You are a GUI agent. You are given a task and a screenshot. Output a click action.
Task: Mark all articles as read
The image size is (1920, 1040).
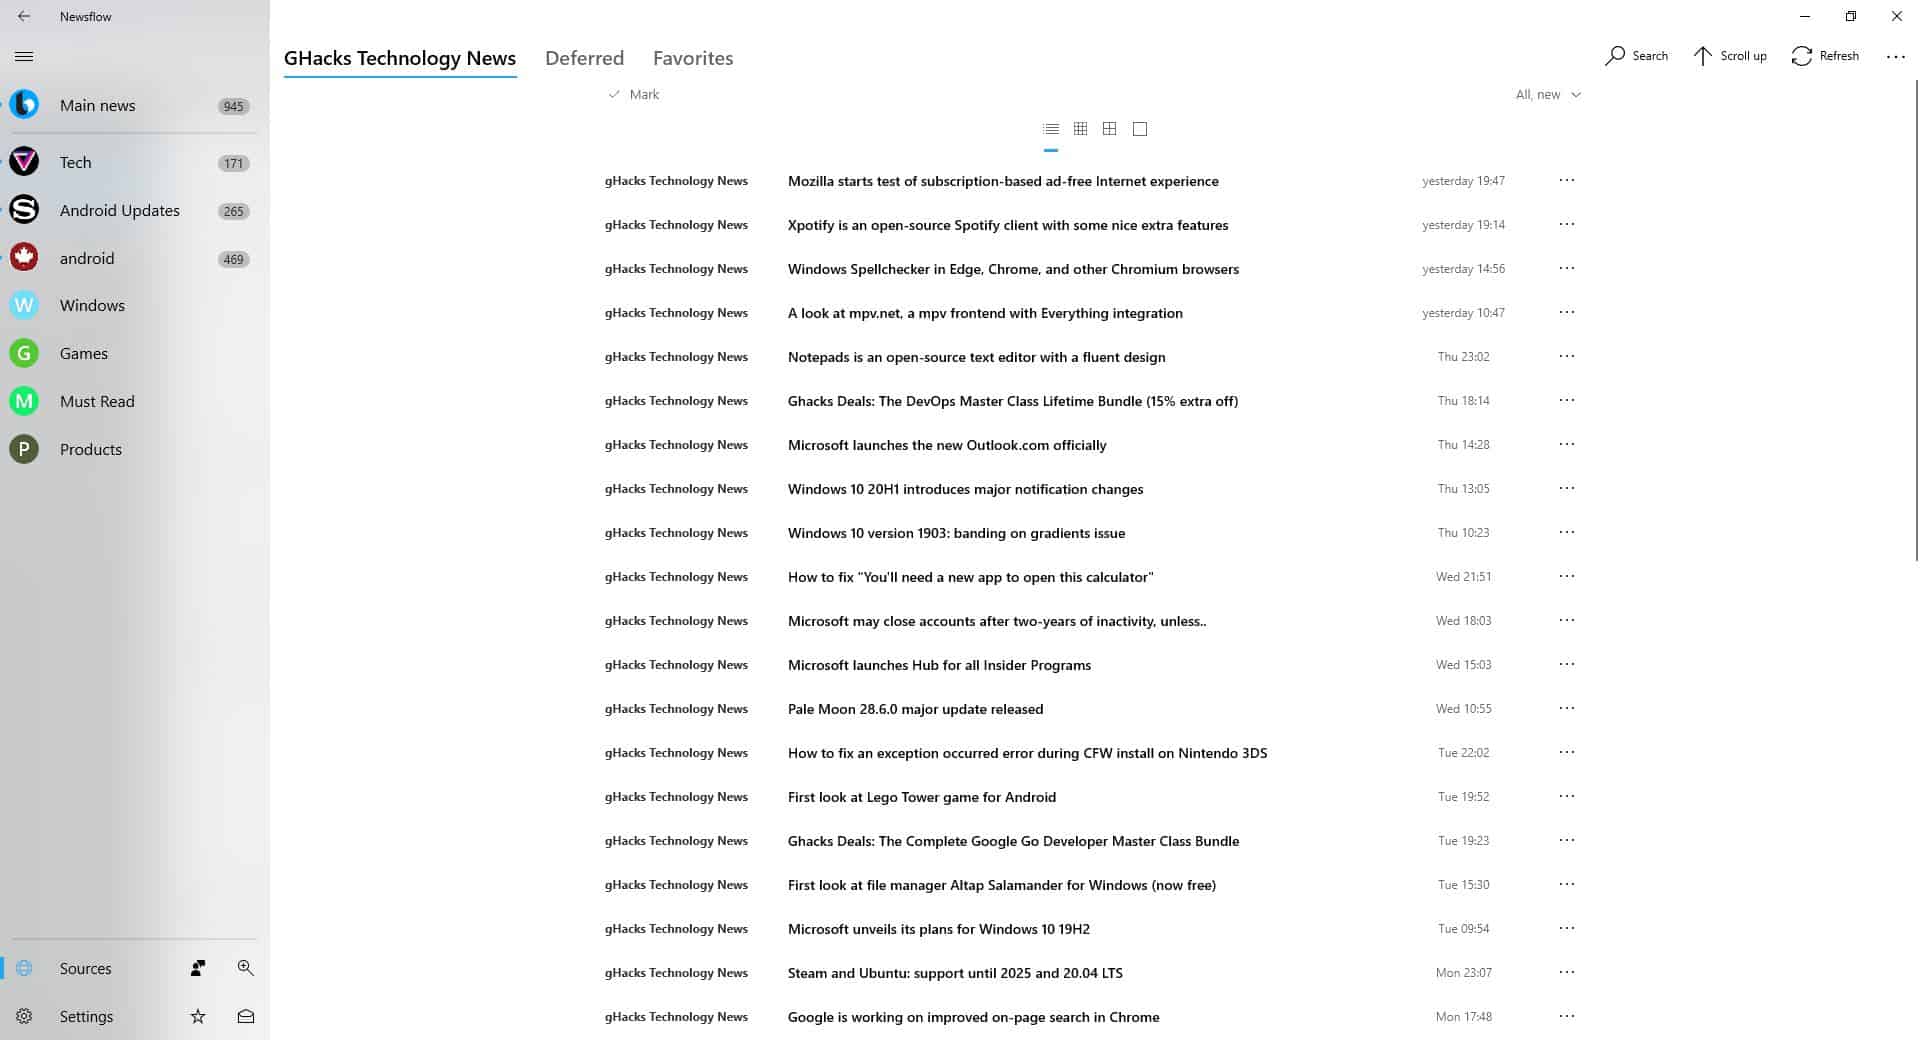click(634, 94)
